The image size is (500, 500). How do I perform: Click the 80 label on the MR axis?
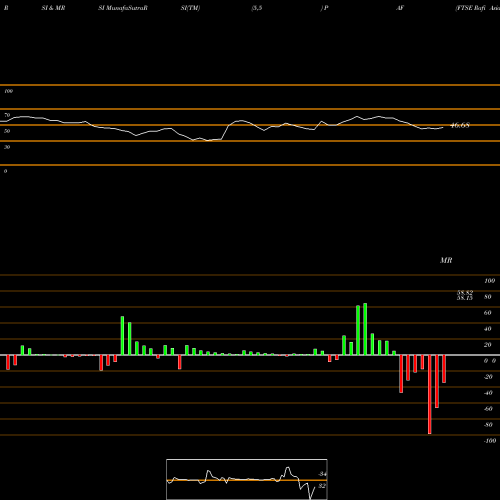pos(488,297)
